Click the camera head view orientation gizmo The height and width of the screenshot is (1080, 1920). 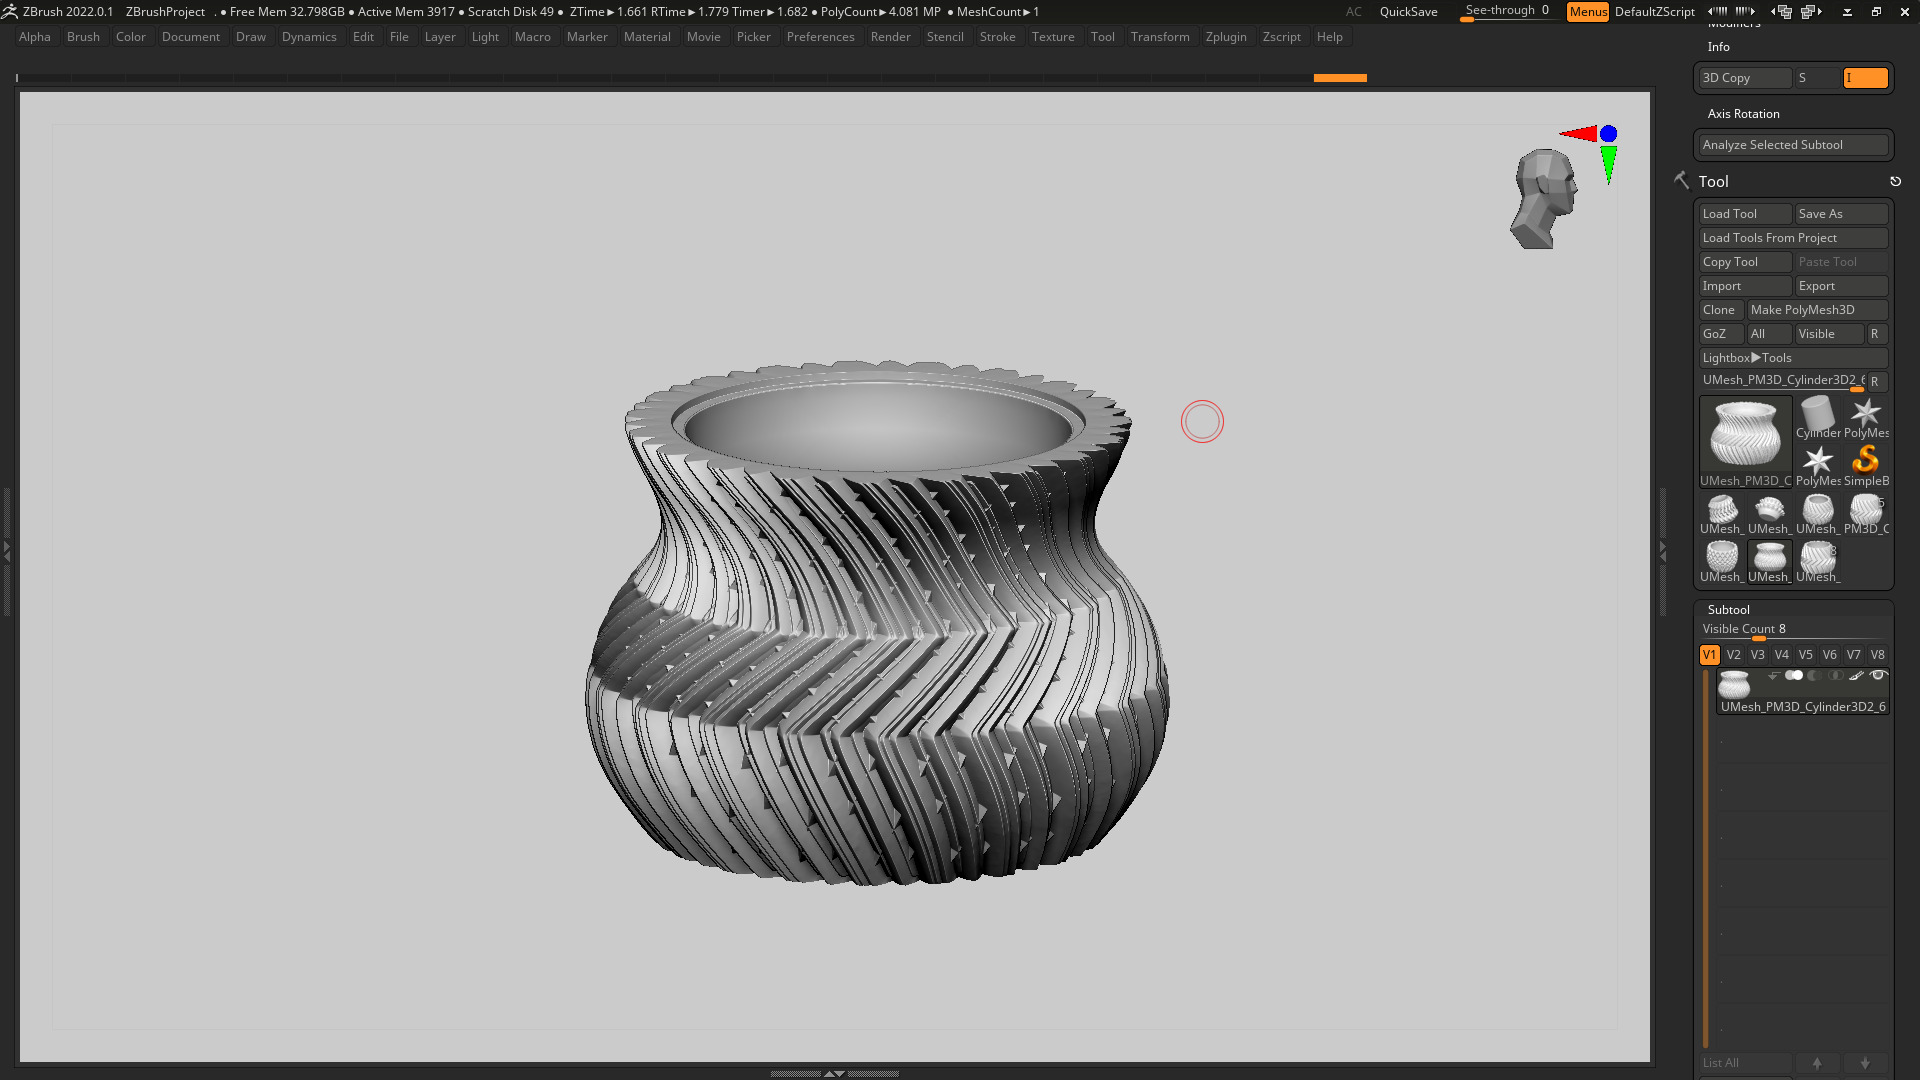coord(1544,198)
